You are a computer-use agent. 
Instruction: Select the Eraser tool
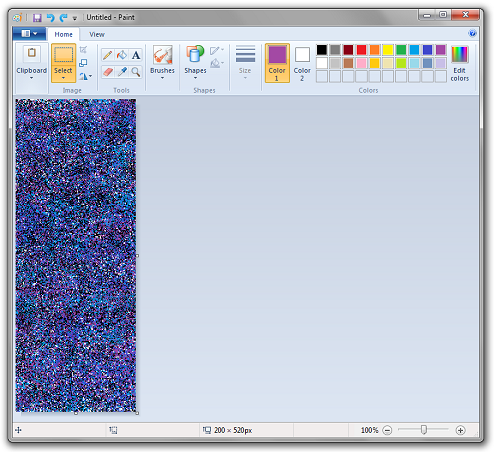pyautogui.click(x=107, y=72)
